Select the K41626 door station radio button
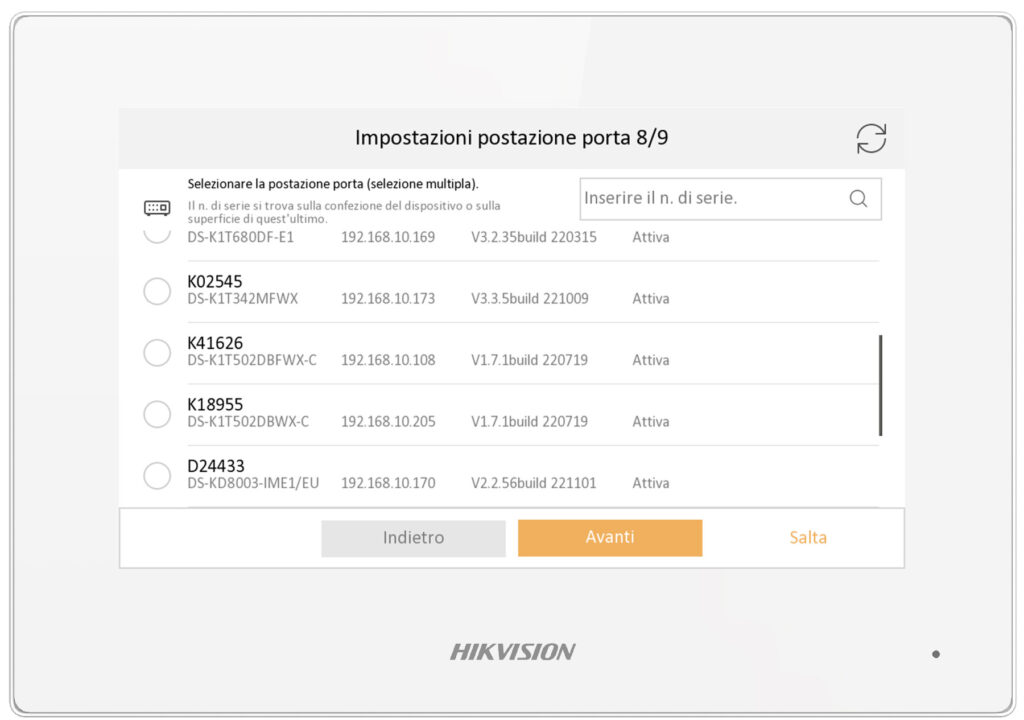1024x720 pixels. point(157,353)
